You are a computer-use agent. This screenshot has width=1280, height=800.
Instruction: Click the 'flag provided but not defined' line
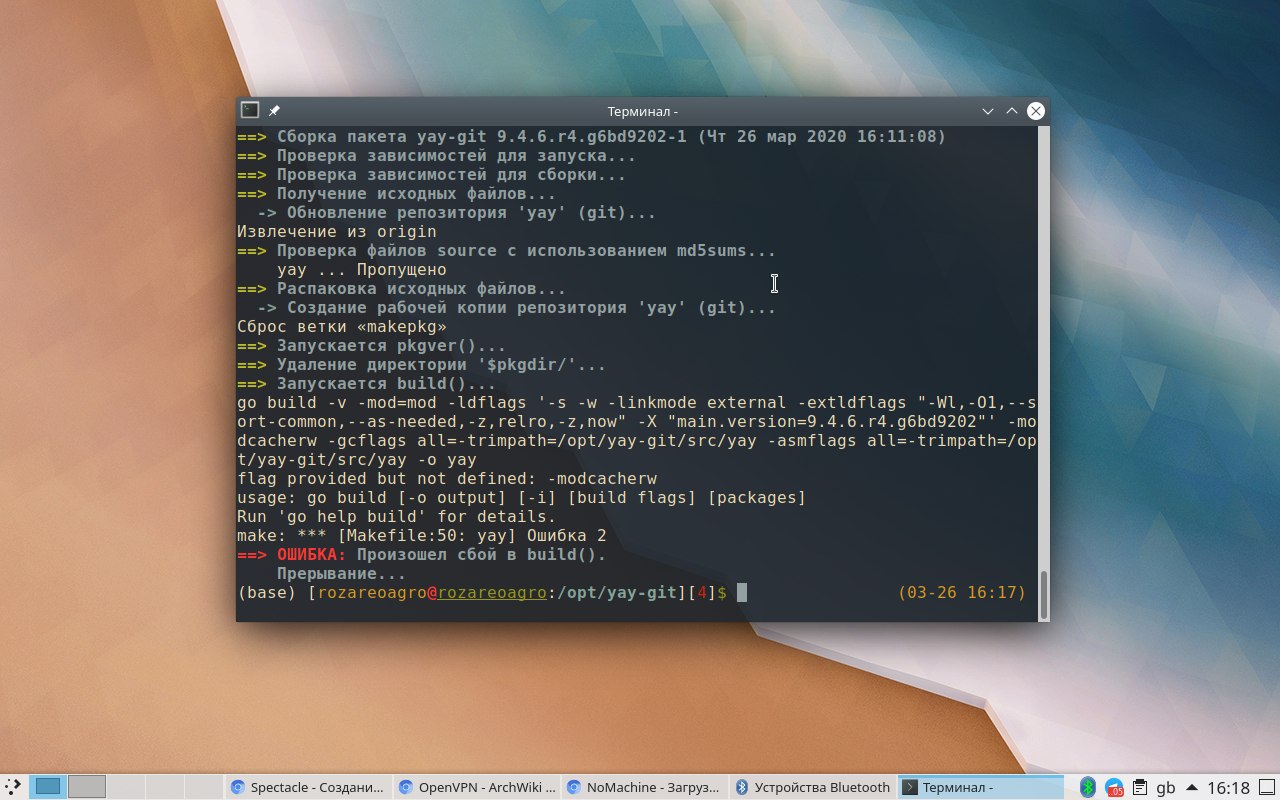tap(447, 479)
